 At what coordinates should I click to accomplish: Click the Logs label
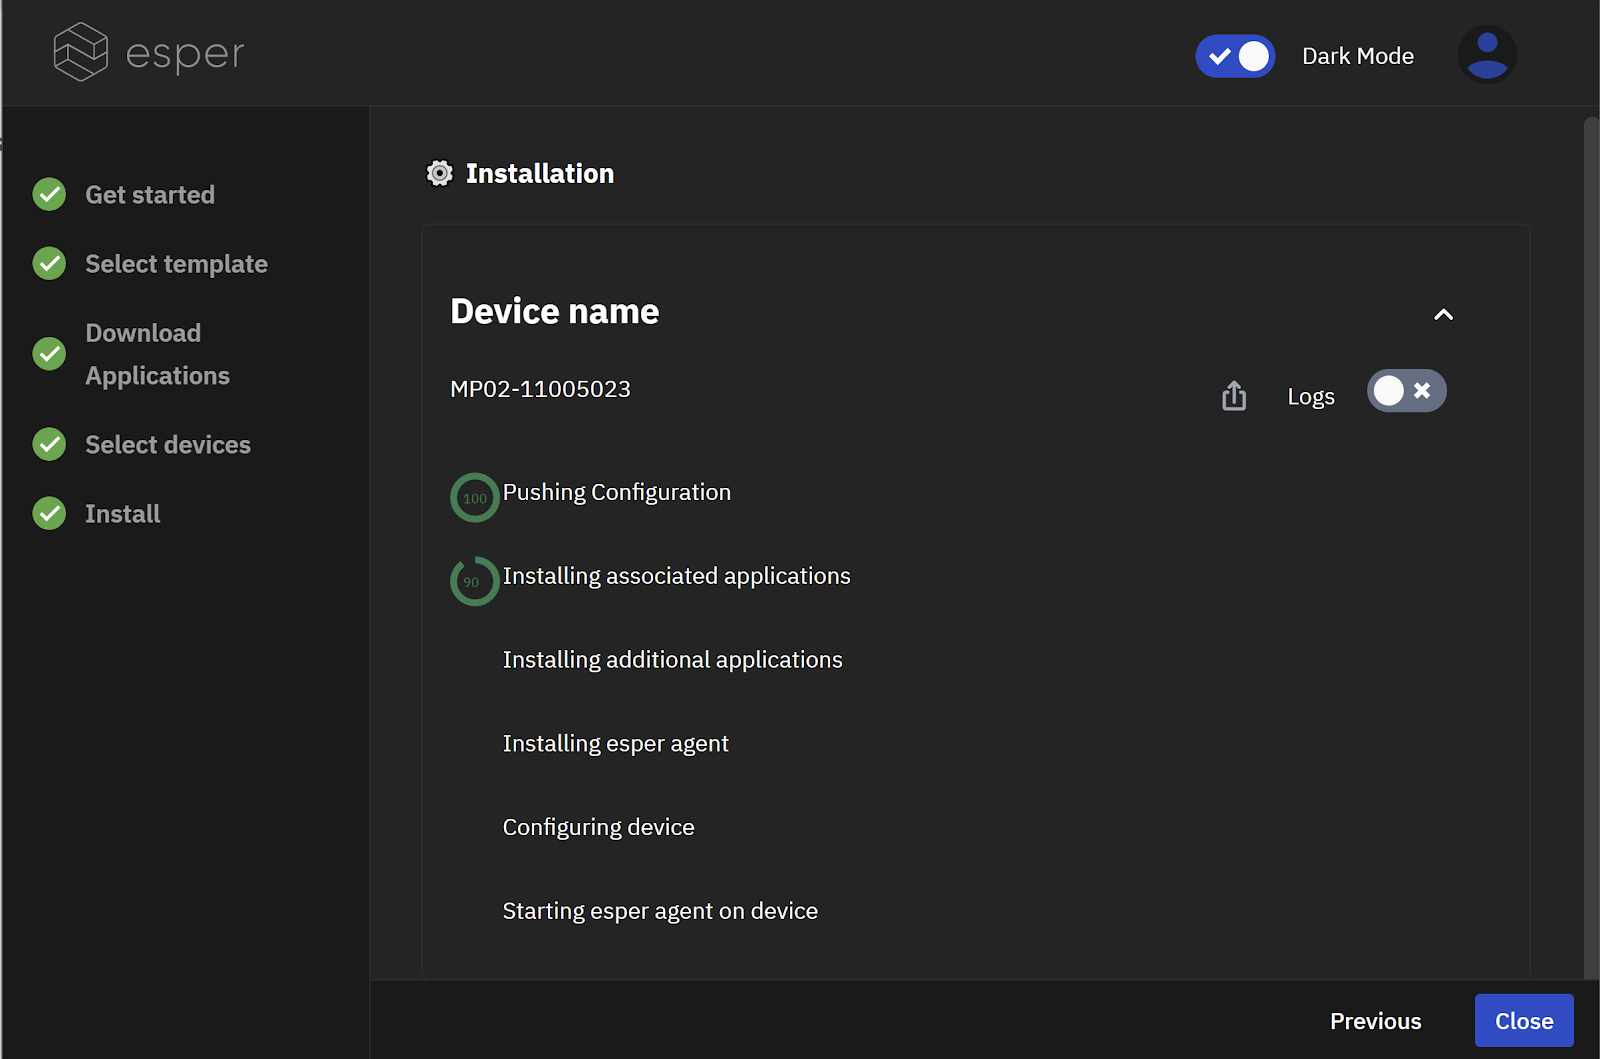pos(1311,396)
